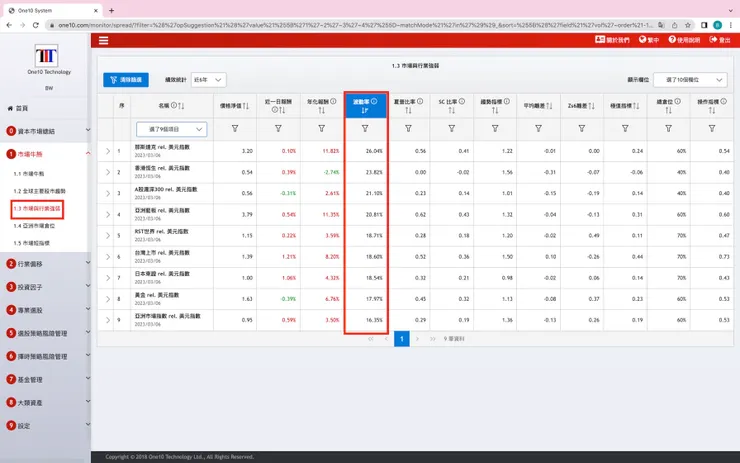
Task: Click info icon beside 名稱 header
Action: tap(174, 105)
